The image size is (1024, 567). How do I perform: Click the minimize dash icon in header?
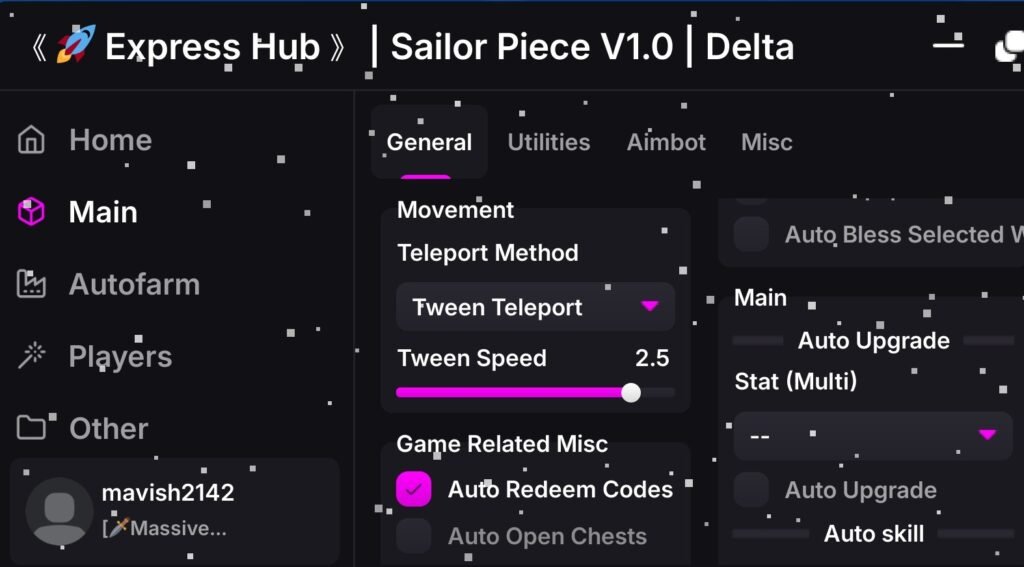(x=946, y=45)
